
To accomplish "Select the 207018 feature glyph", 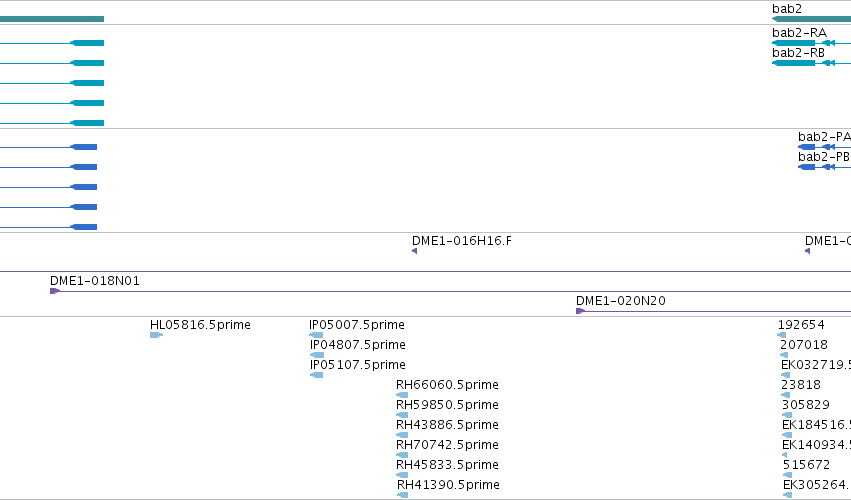I will coord(784,355).
